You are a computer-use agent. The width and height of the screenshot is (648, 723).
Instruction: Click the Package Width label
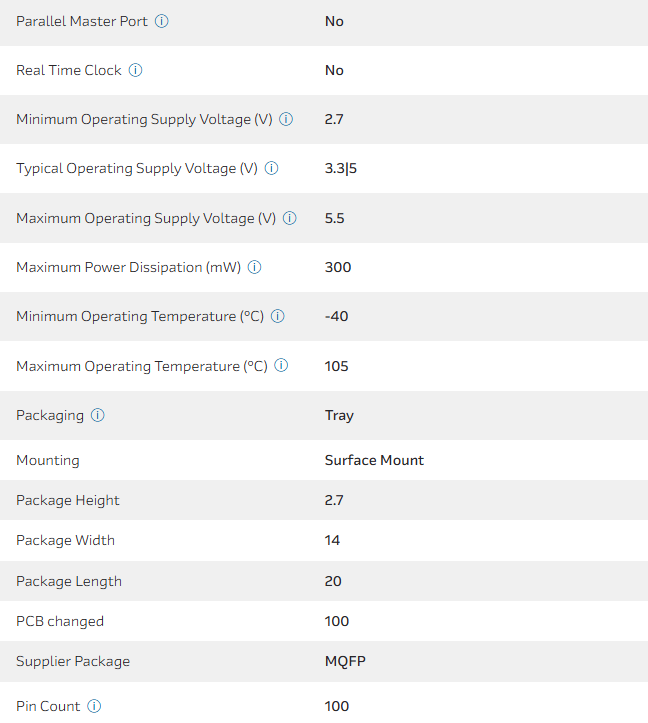pyautogui.click(x=65, y=540)
